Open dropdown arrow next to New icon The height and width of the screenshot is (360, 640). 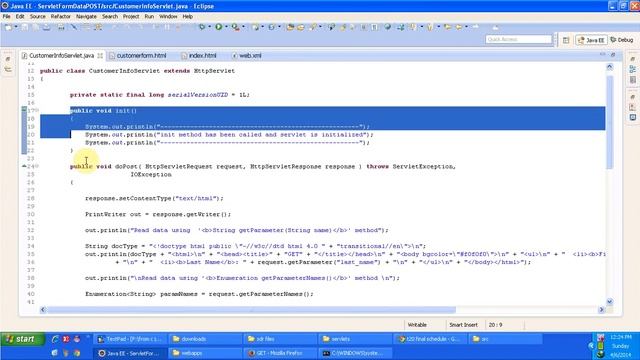tap(16, 27)
